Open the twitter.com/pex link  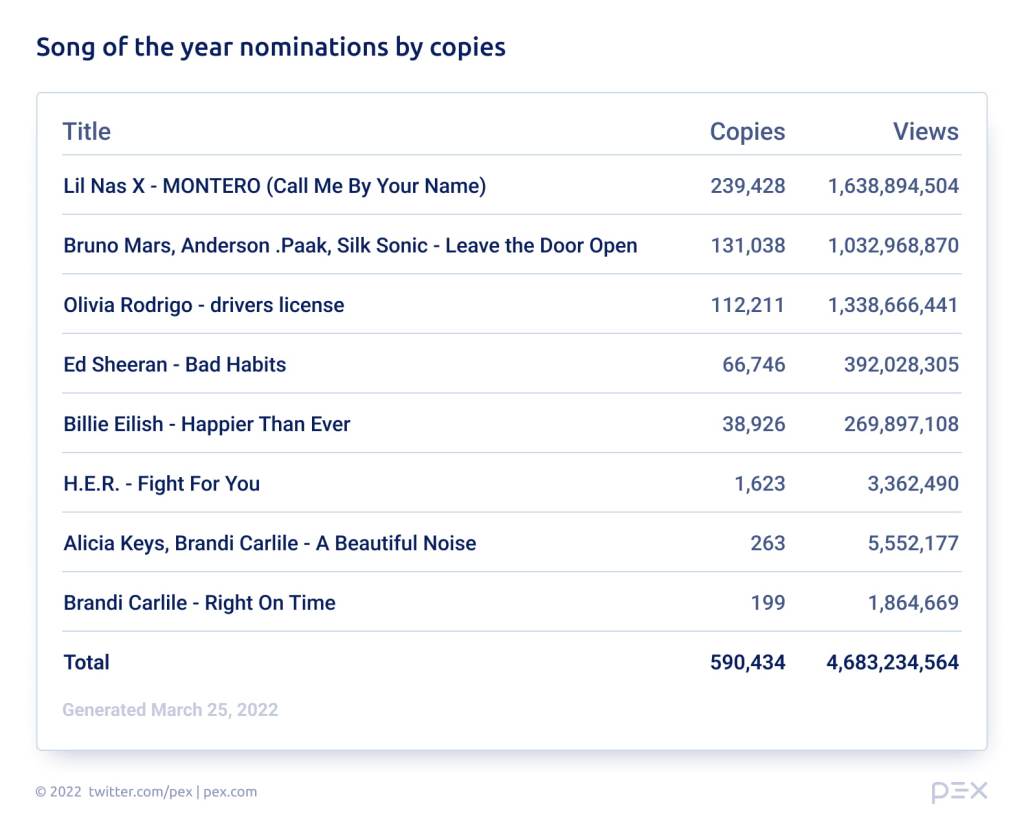[140, 792]
